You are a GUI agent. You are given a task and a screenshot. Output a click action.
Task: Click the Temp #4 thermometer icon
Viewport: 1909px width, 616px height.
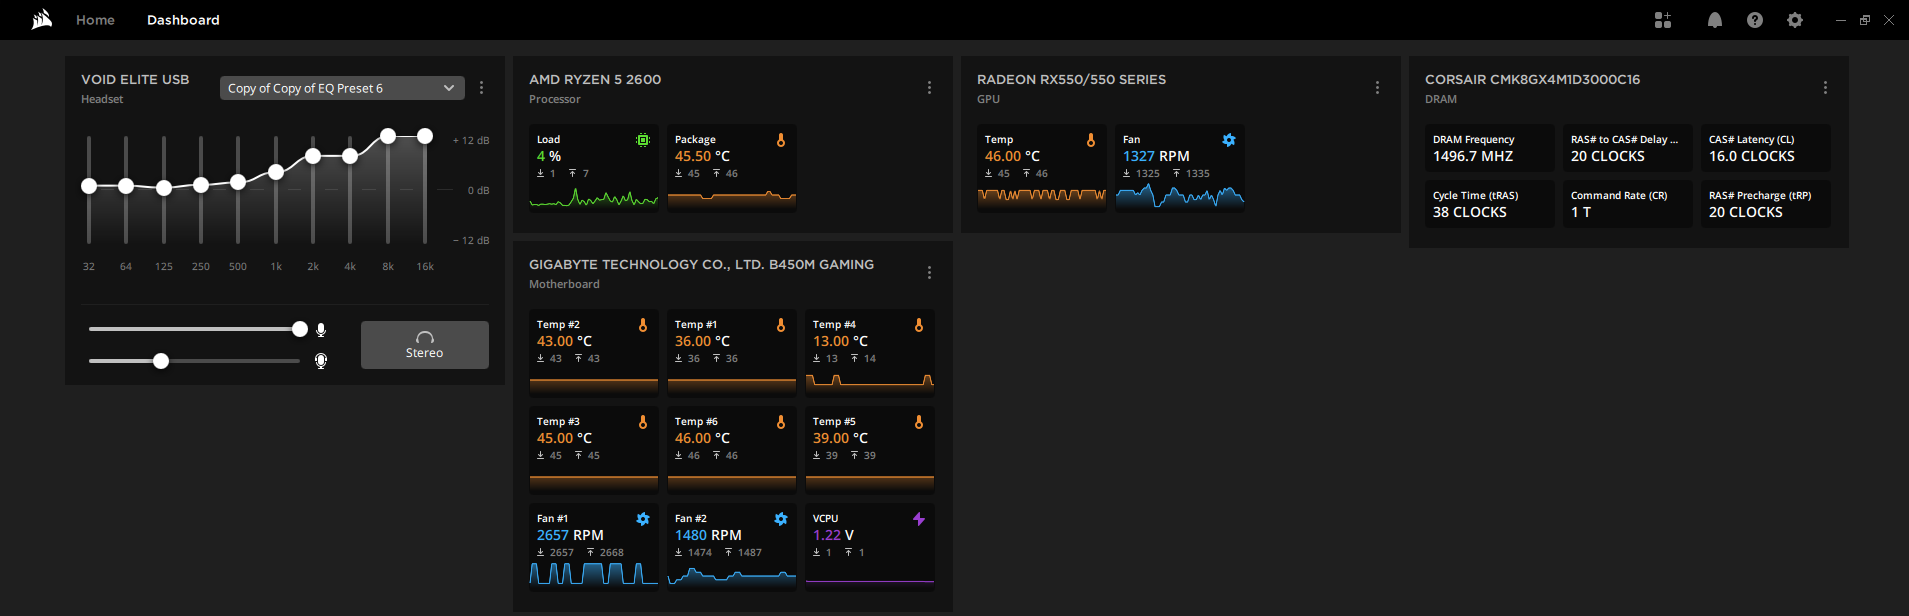point(919,325)
